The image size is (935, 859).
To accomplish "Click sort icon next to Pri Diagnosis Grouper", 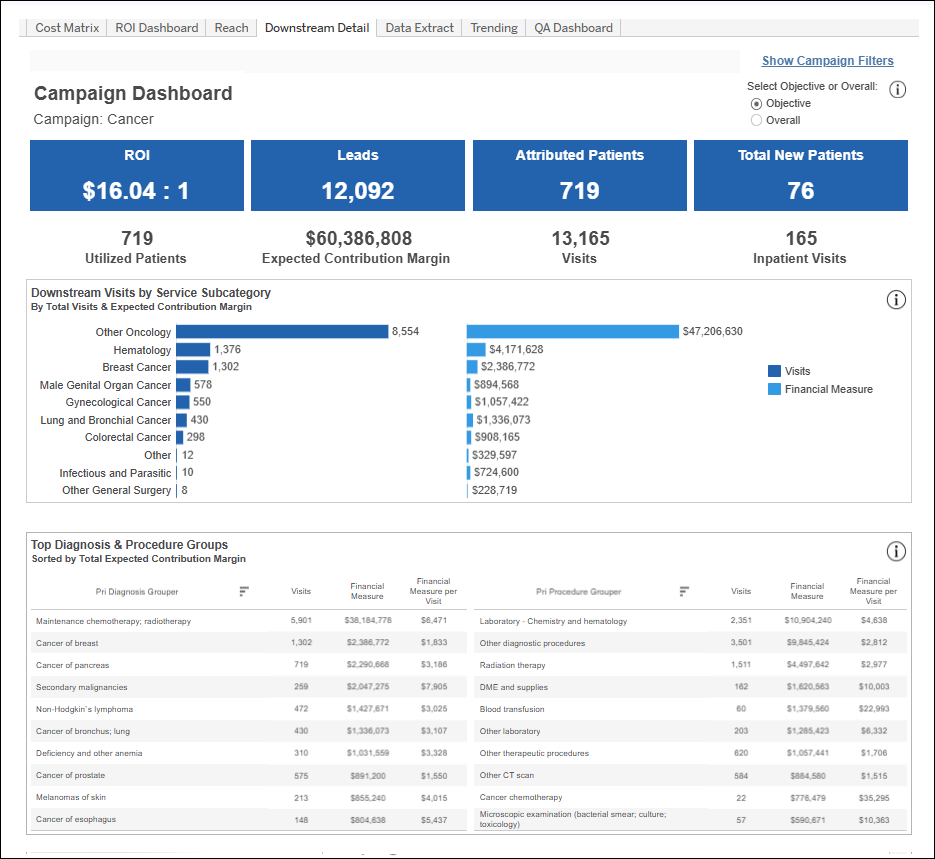I will click(244, 591).
